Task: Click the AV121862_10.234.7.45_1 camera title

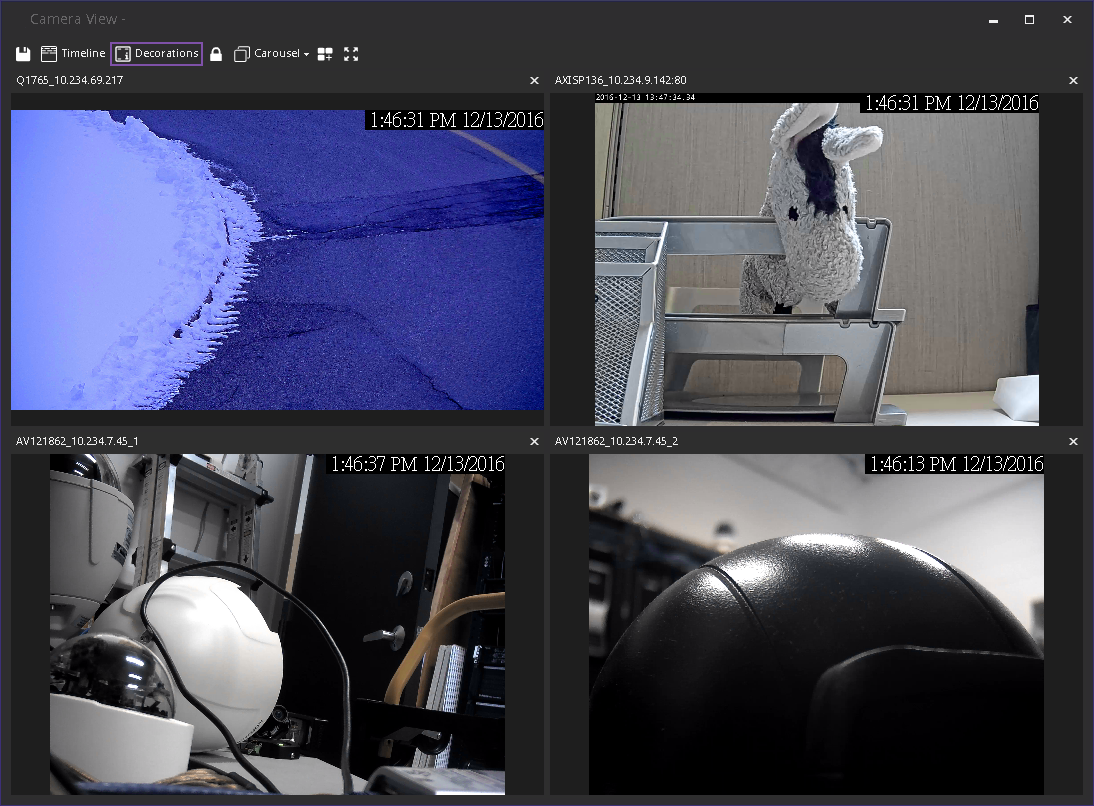Action: pos(77,441)
